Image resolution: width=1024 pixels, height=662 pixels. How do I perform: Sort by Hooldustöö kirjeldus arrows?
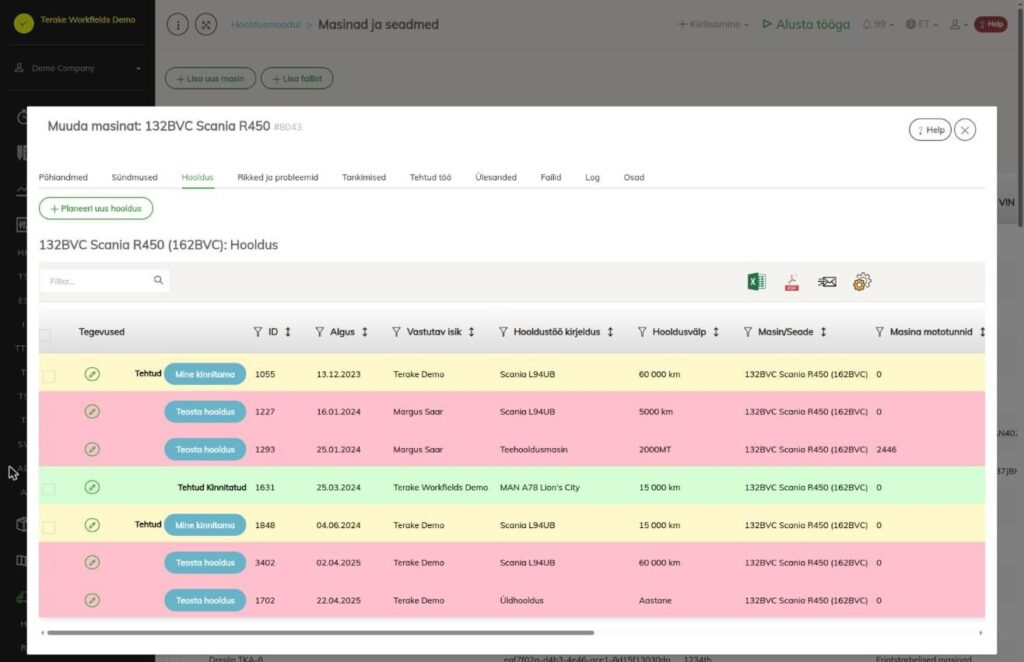click(610, 332)
